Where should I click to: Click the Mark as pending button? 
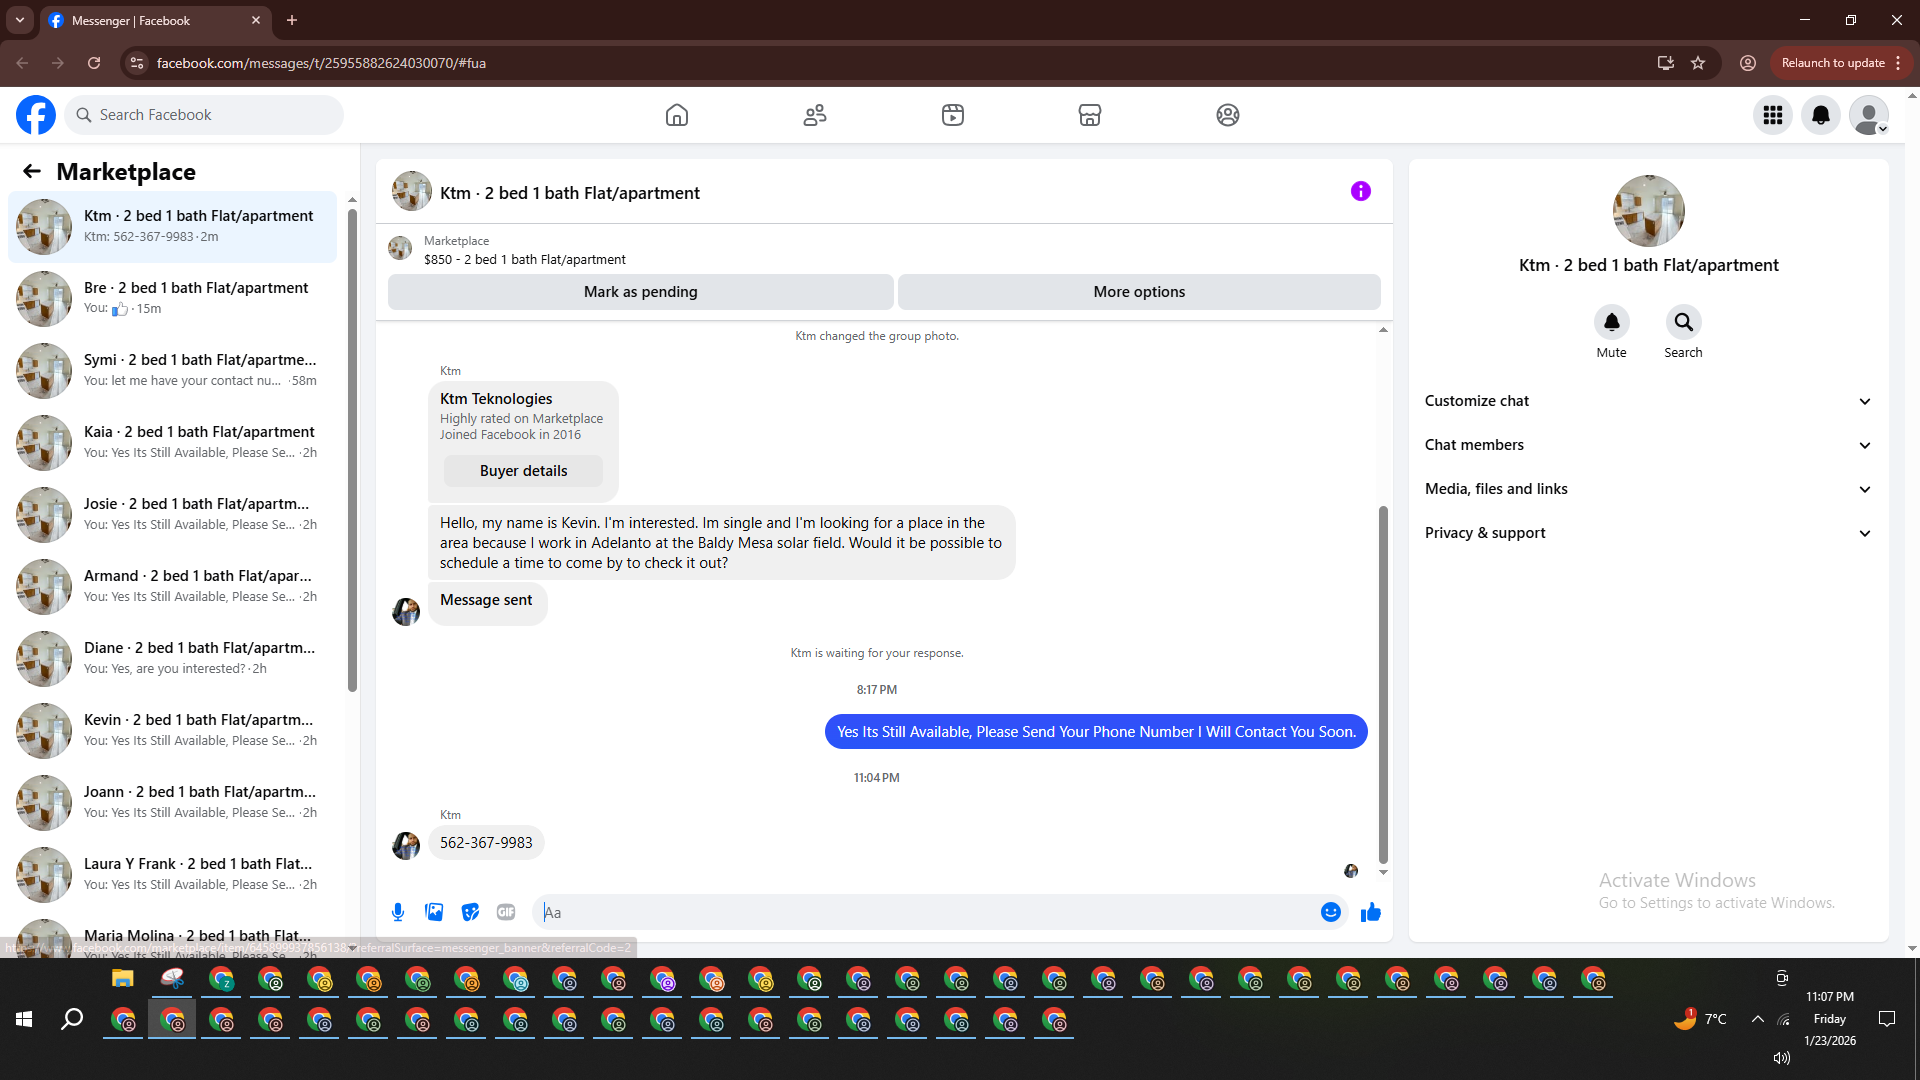[x=640, y=292]
